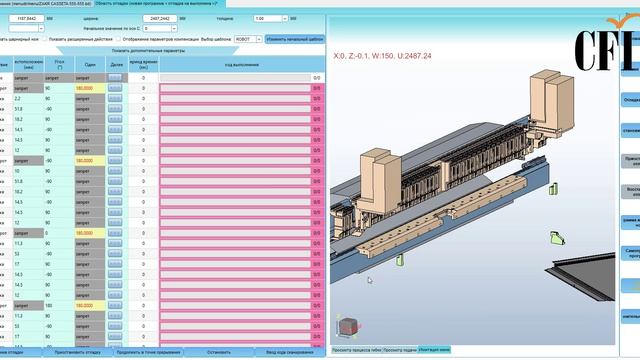The height and width of the screenshot is (360, 640).
Task: Toggle the Отображение параметров компенсации checkbox
Action: pos(118,39)
